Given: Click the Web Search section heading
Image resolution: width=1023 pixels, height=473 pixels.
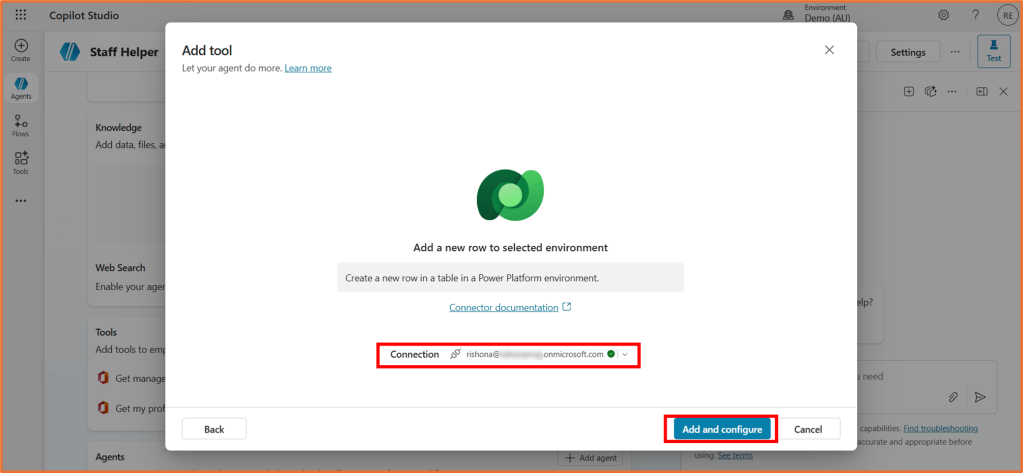Looking at the screenshot, I should [120, 267].
